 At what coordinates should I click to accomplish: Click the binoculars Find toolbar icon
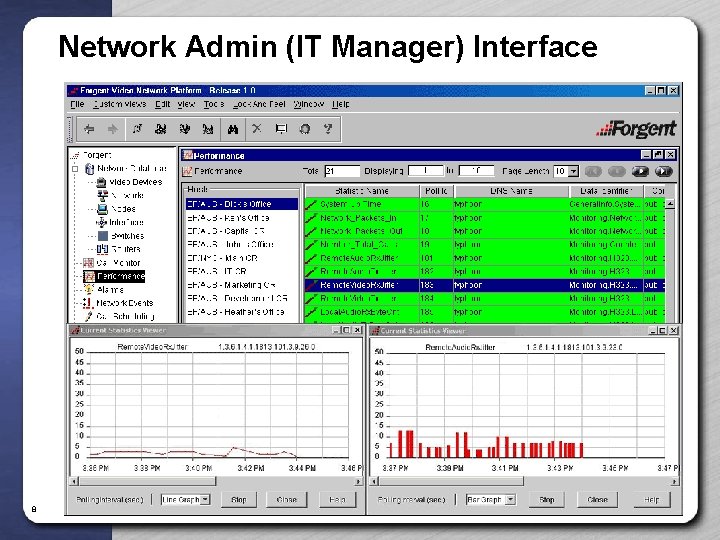[x=233, y=129]
